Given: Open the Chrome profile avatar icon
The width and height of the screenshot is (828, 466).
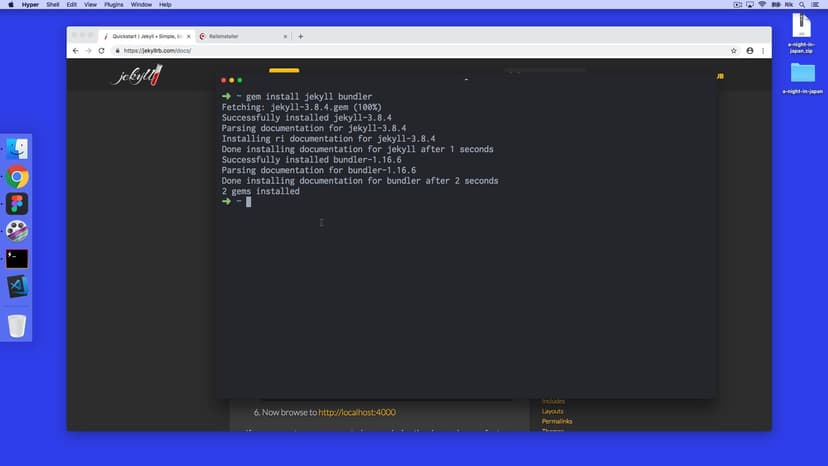Looking at the screenshot, I should coord(749,50).
